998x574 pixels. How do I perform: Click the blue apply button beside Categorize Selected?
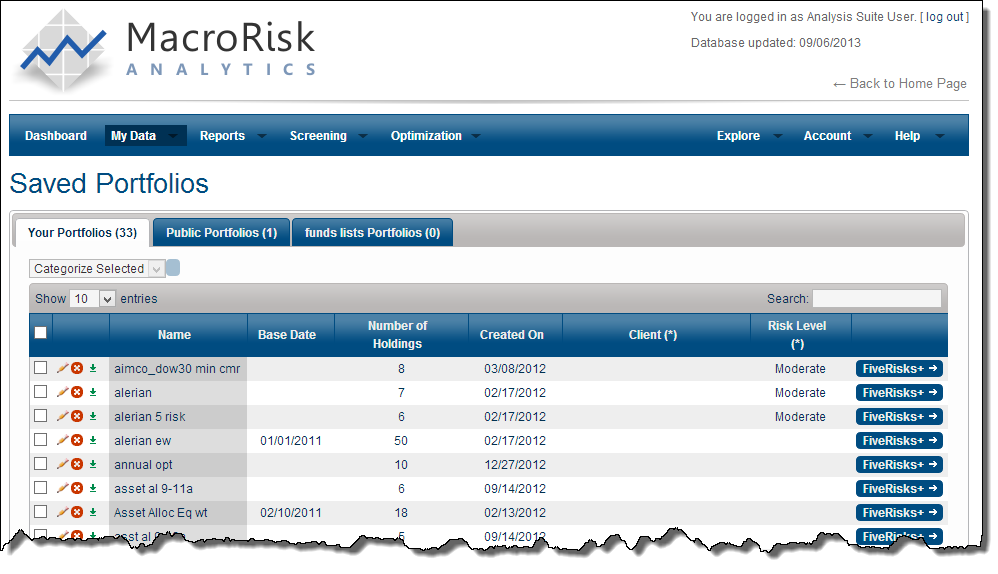[x=172, y=268]
